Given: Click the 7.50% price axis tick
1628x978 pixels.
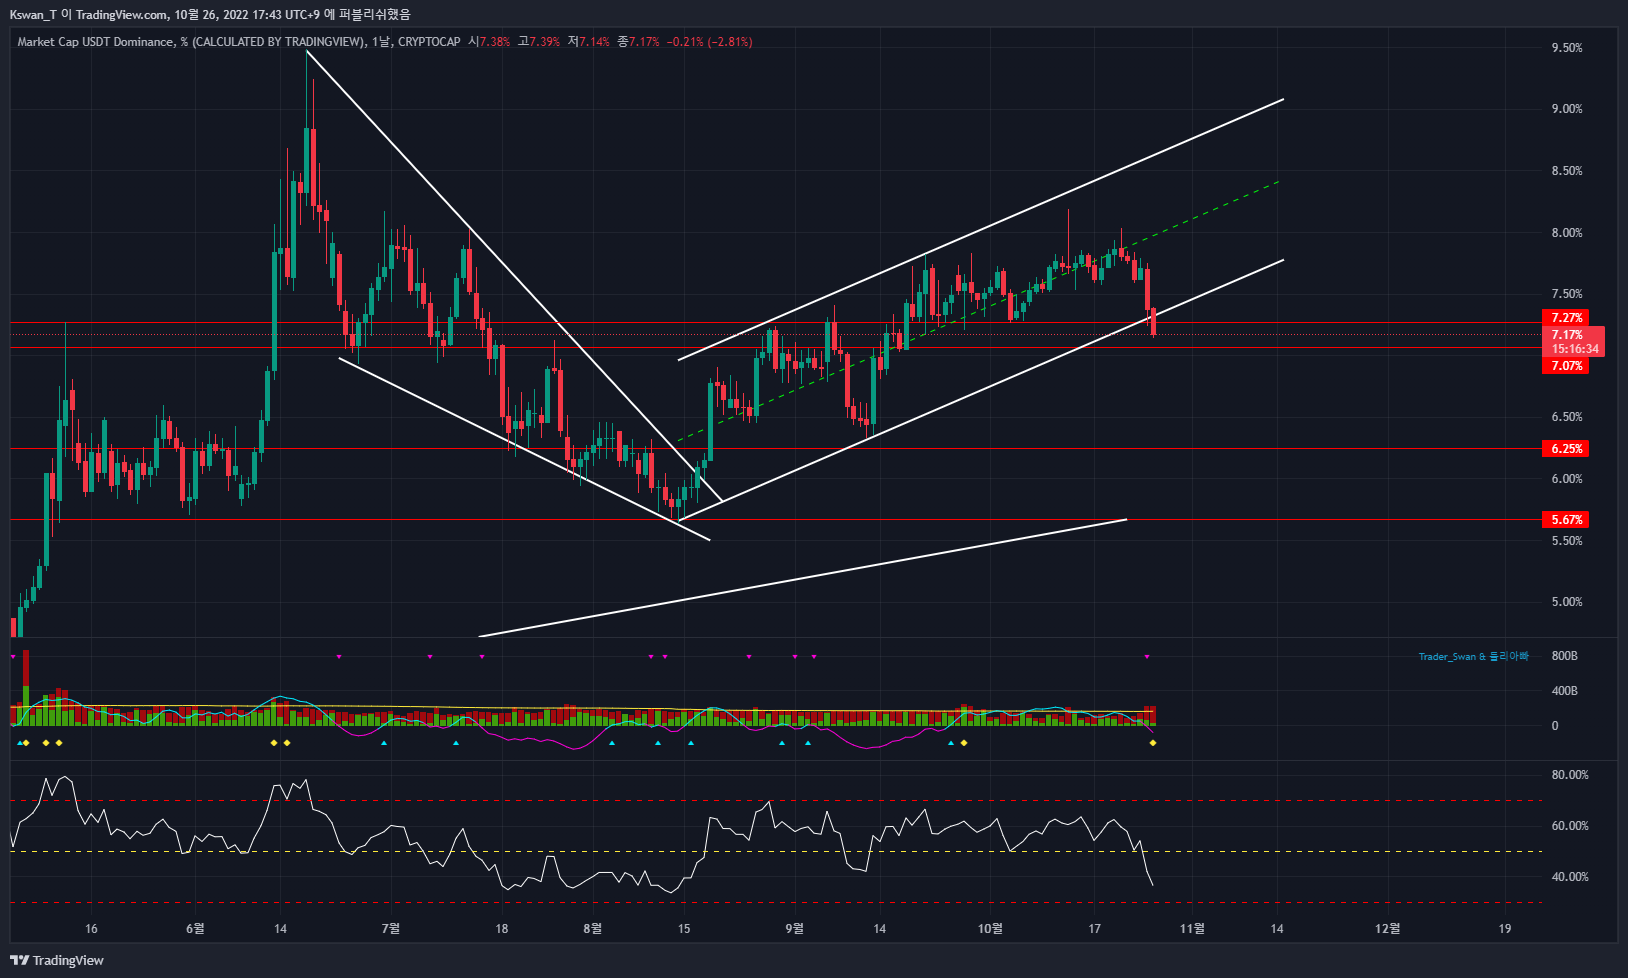Looking at the screenshot, I should pyautogui.click(x=1567, y=294).
